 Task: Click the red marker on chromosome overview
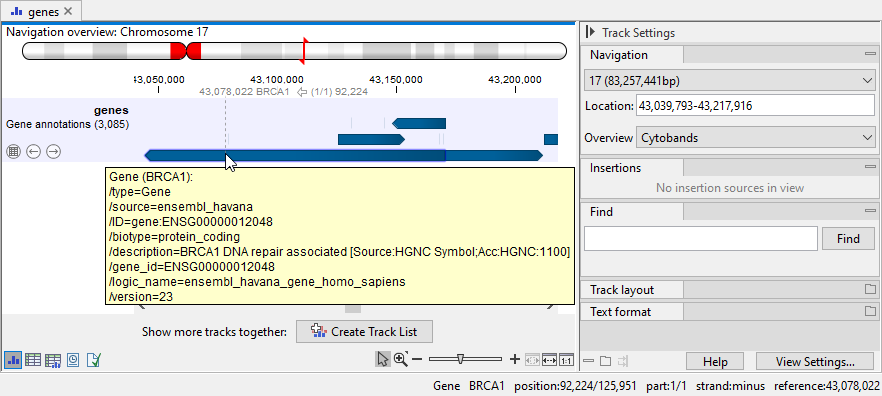pos(304,50)
